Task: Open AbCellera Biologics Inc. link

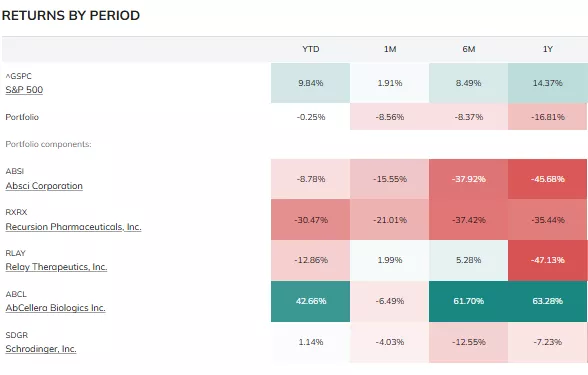Action: (x=55, y=308)
